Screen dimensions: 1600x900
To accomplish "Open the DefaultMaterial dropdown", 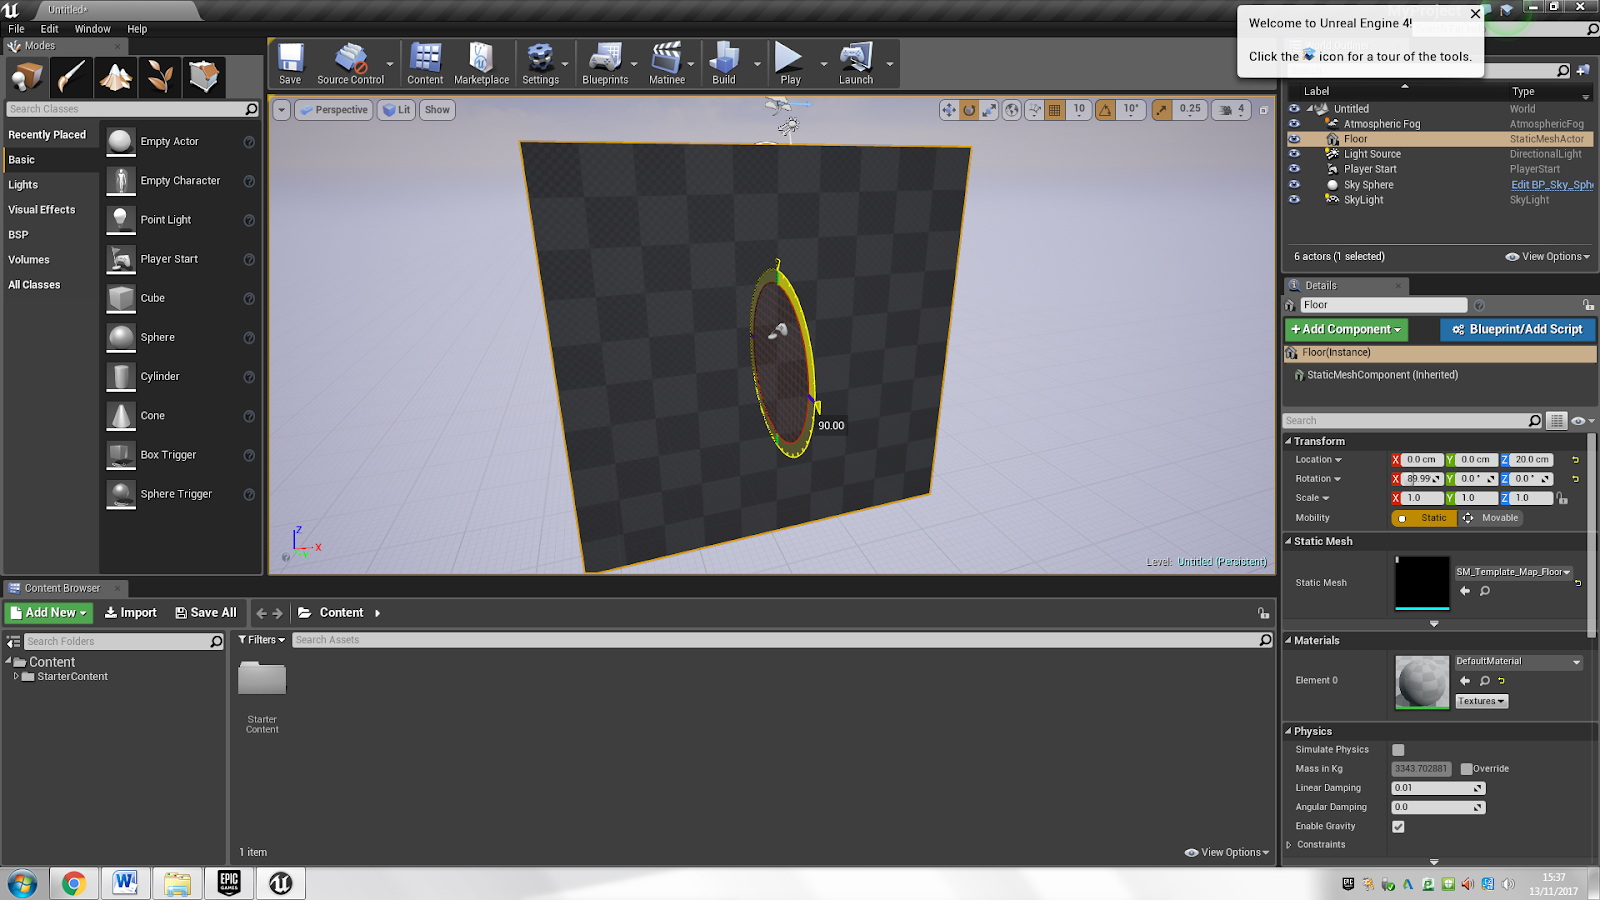I will pyautogui.click(x=1519, y=662).
